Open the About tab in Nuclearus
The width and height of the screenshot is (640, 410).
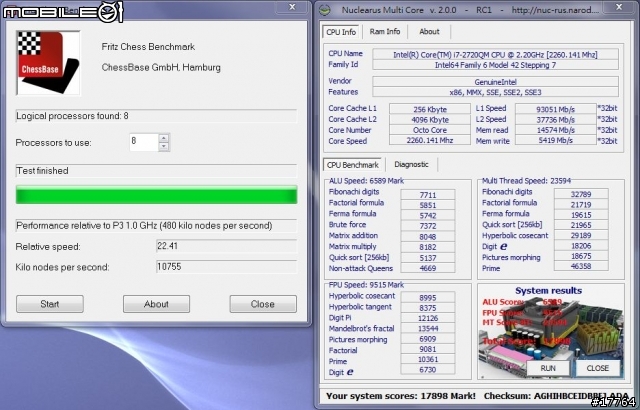point(429,31)
